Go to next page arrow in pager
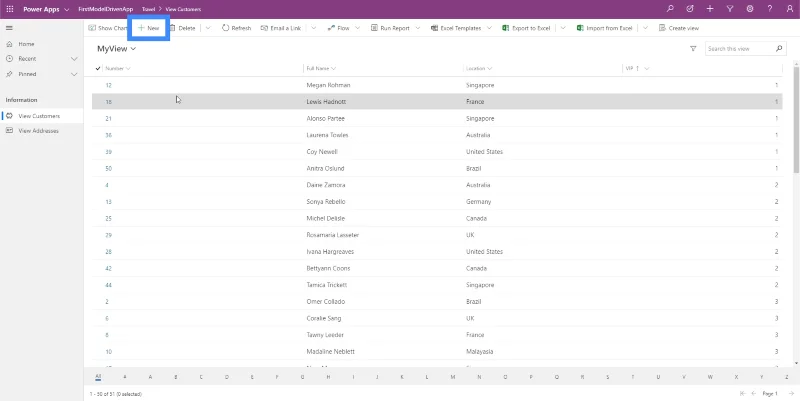The height and width of the screenshot is (401, 800). coord(791,393)
